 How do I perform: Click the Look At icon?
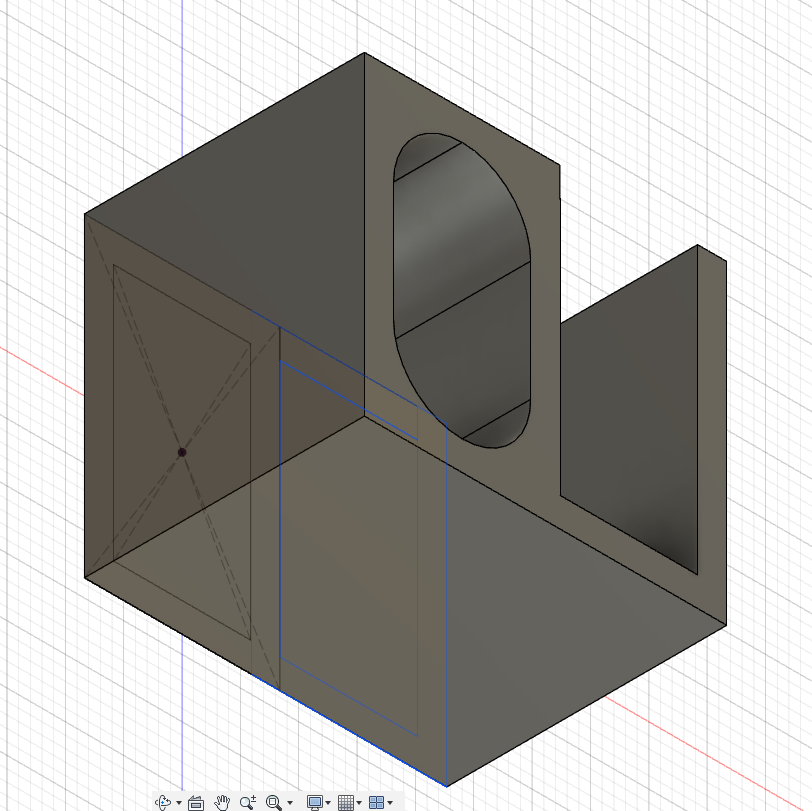(196, 802)
